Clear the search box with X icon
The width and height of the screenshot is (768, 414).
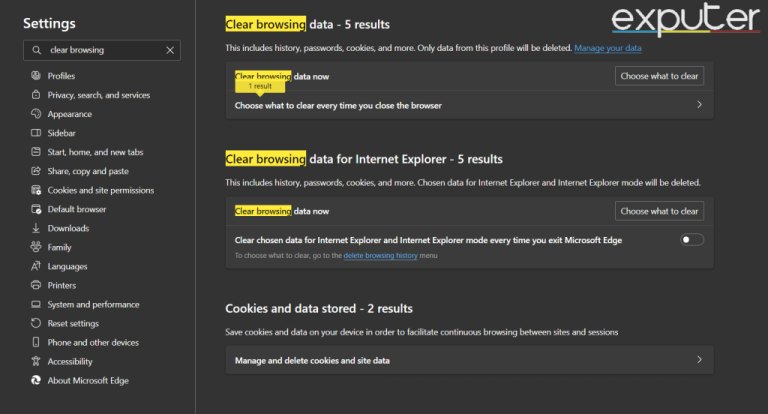(170, 50)
